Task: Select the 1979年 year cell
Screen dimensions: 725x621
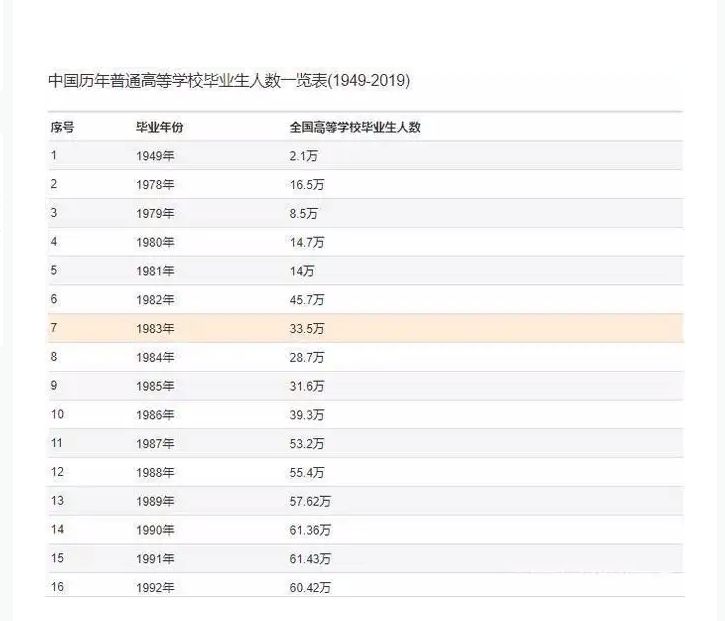Action: coord(155,213)
